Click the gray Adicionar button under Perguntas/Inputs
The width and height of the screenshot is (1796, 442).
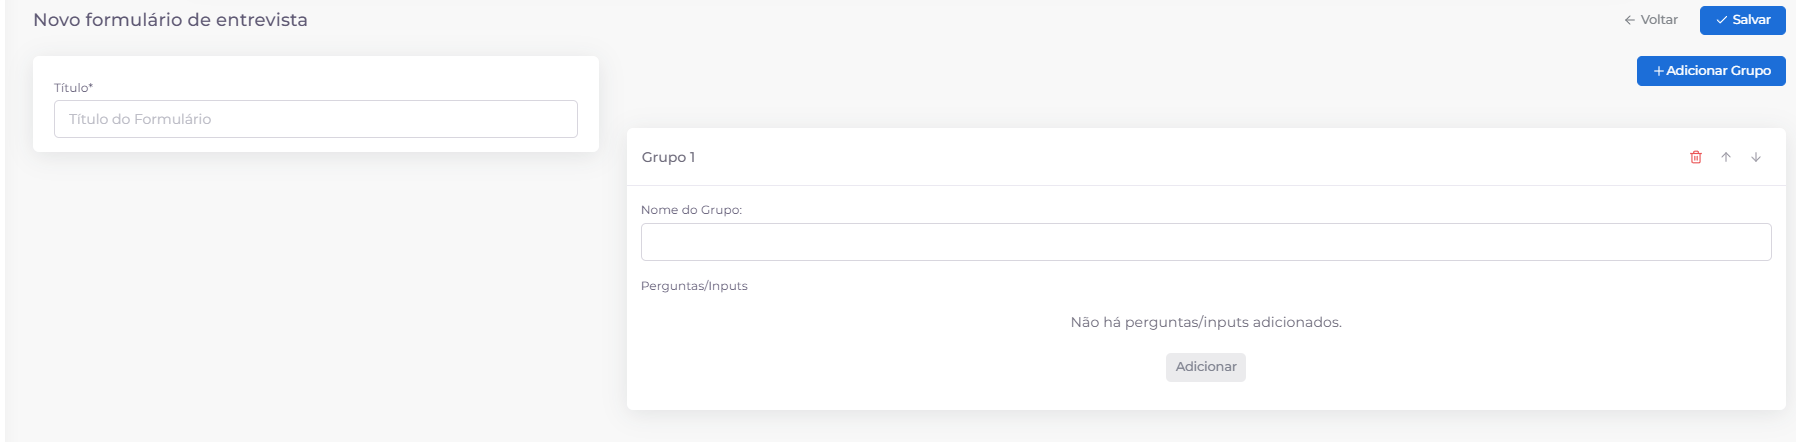[1206, 367]
